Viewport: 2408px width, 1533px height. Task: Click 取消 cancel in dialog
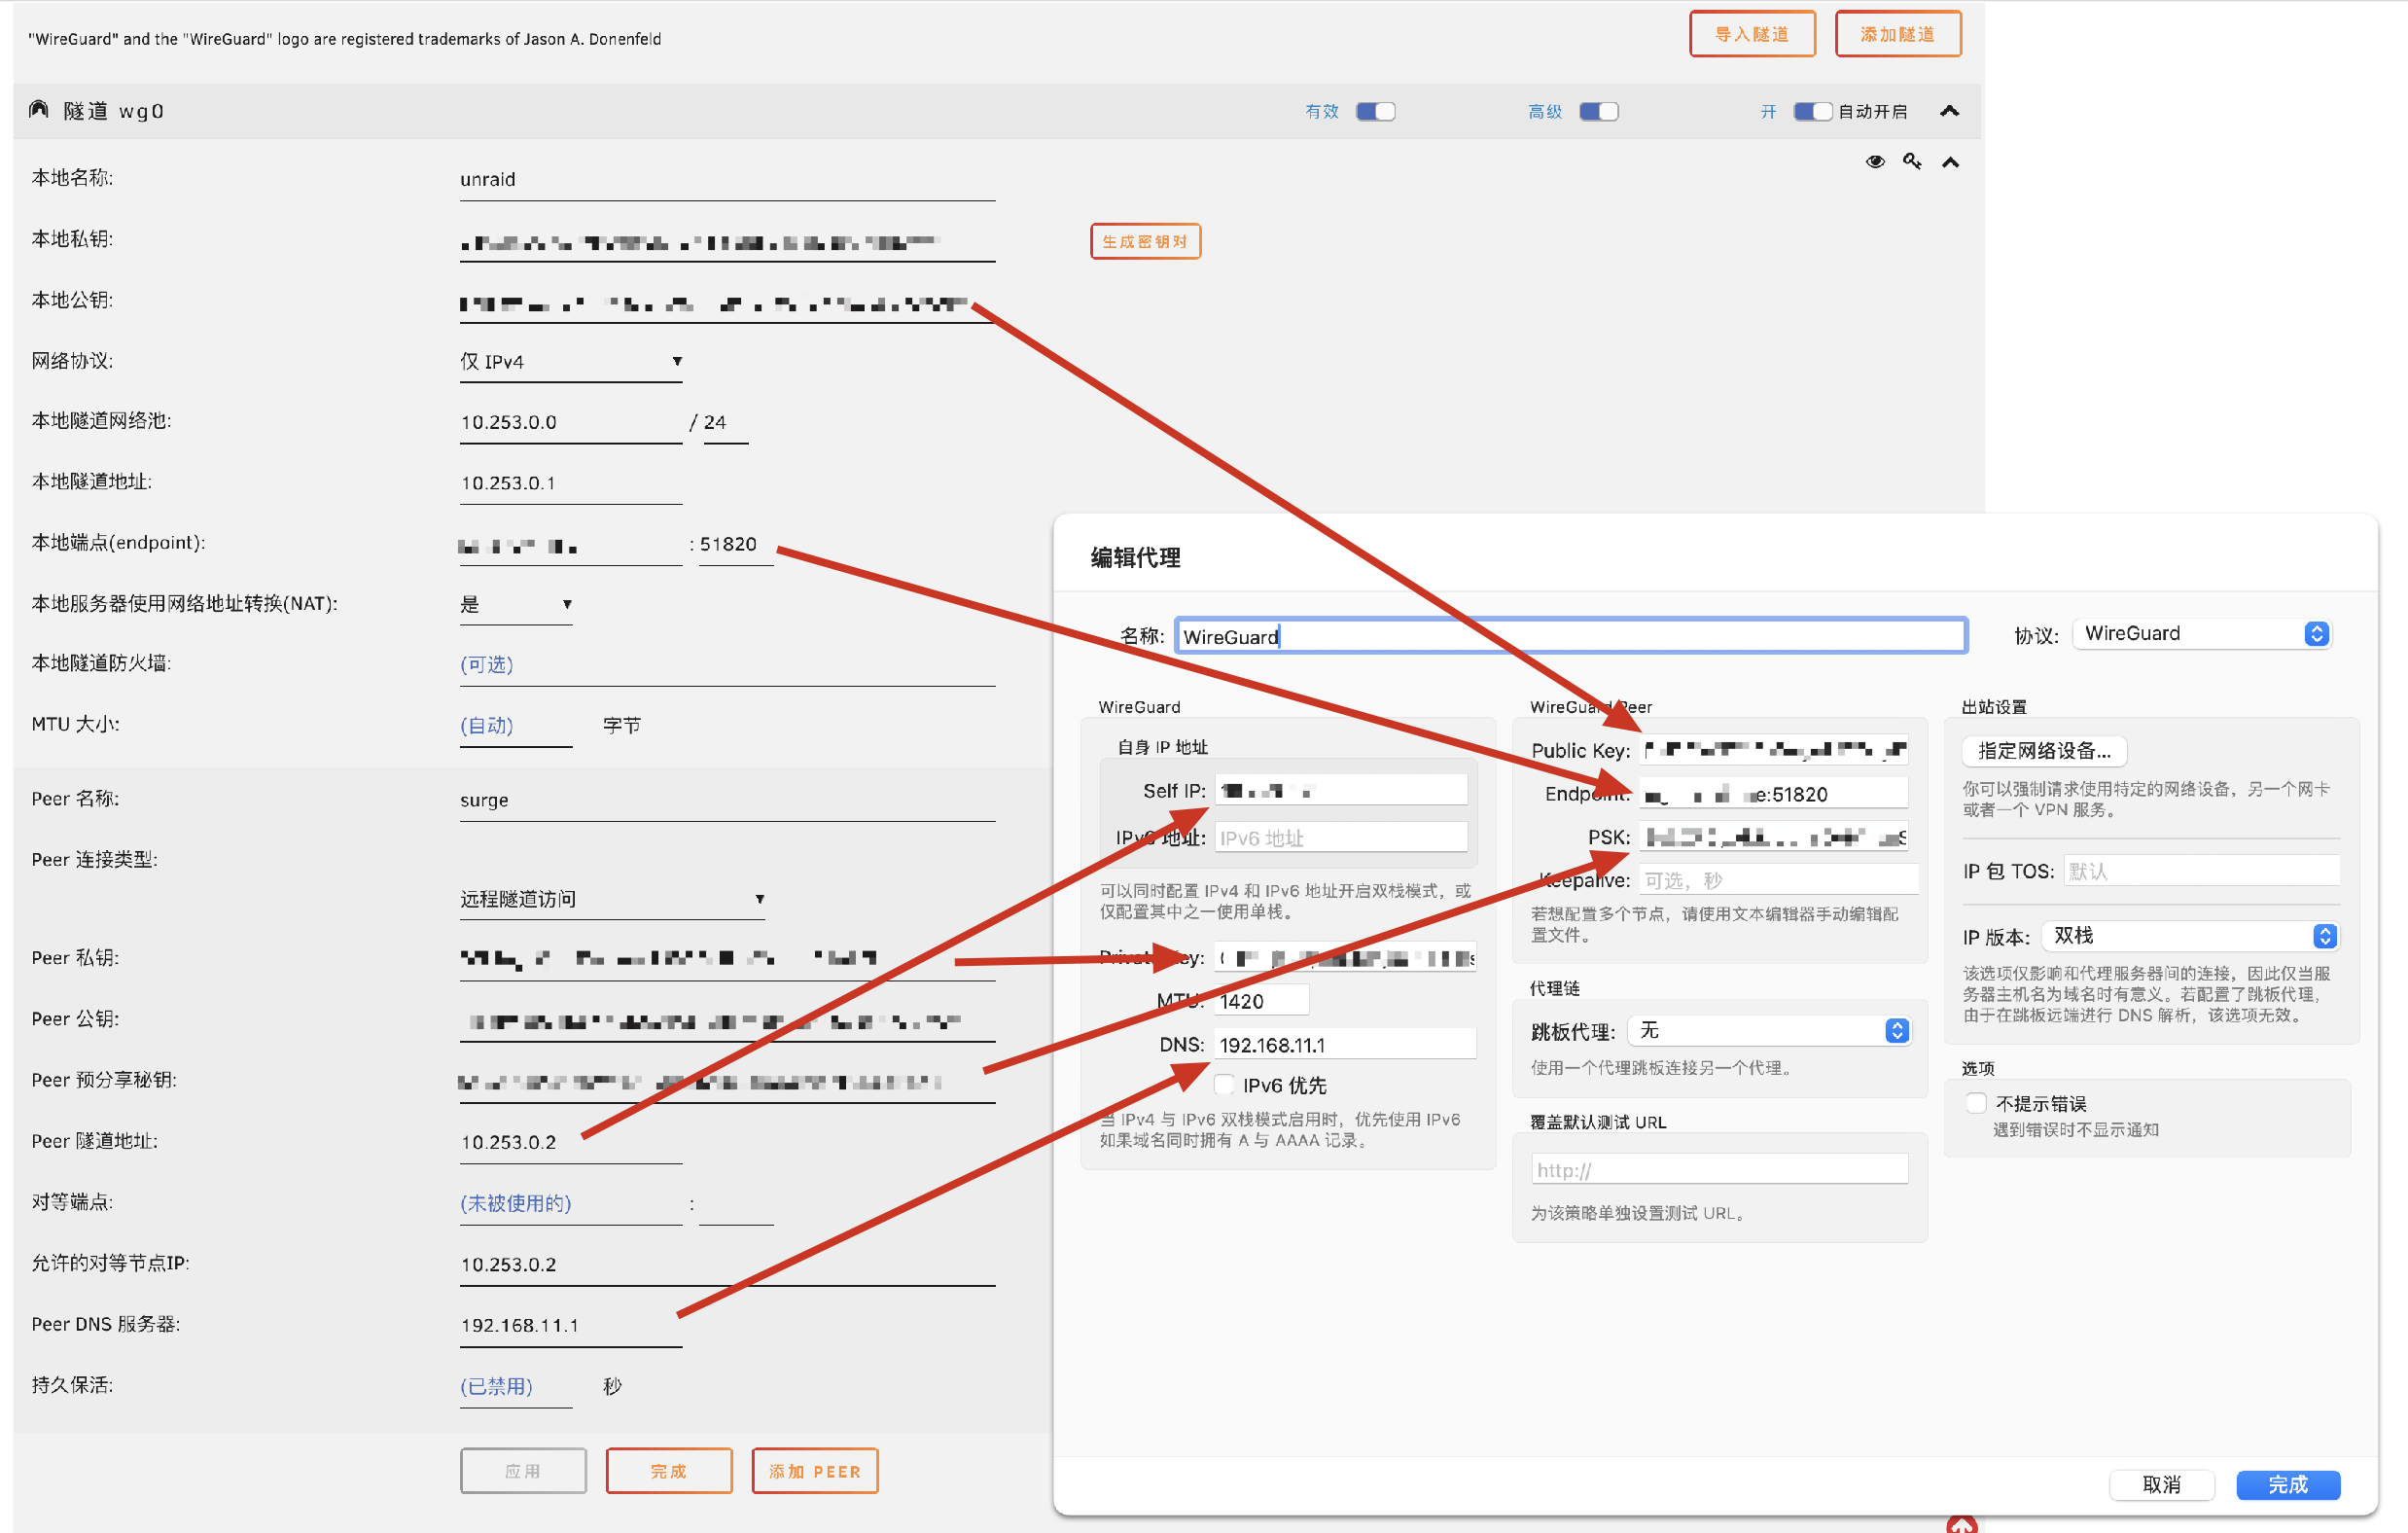point(2161,1485)
